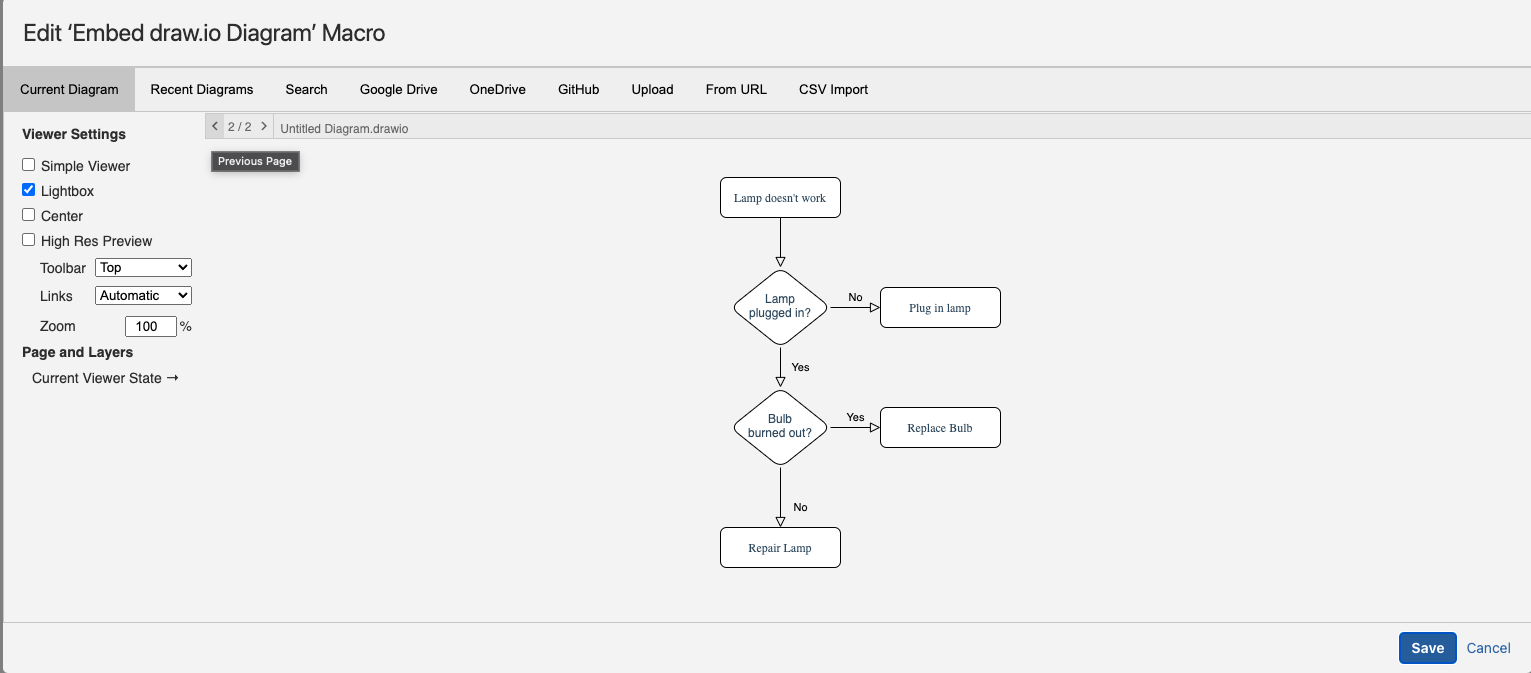Disable the Lightbox setting
Screen dimensions: 1531x673
[x=28, y=190]
